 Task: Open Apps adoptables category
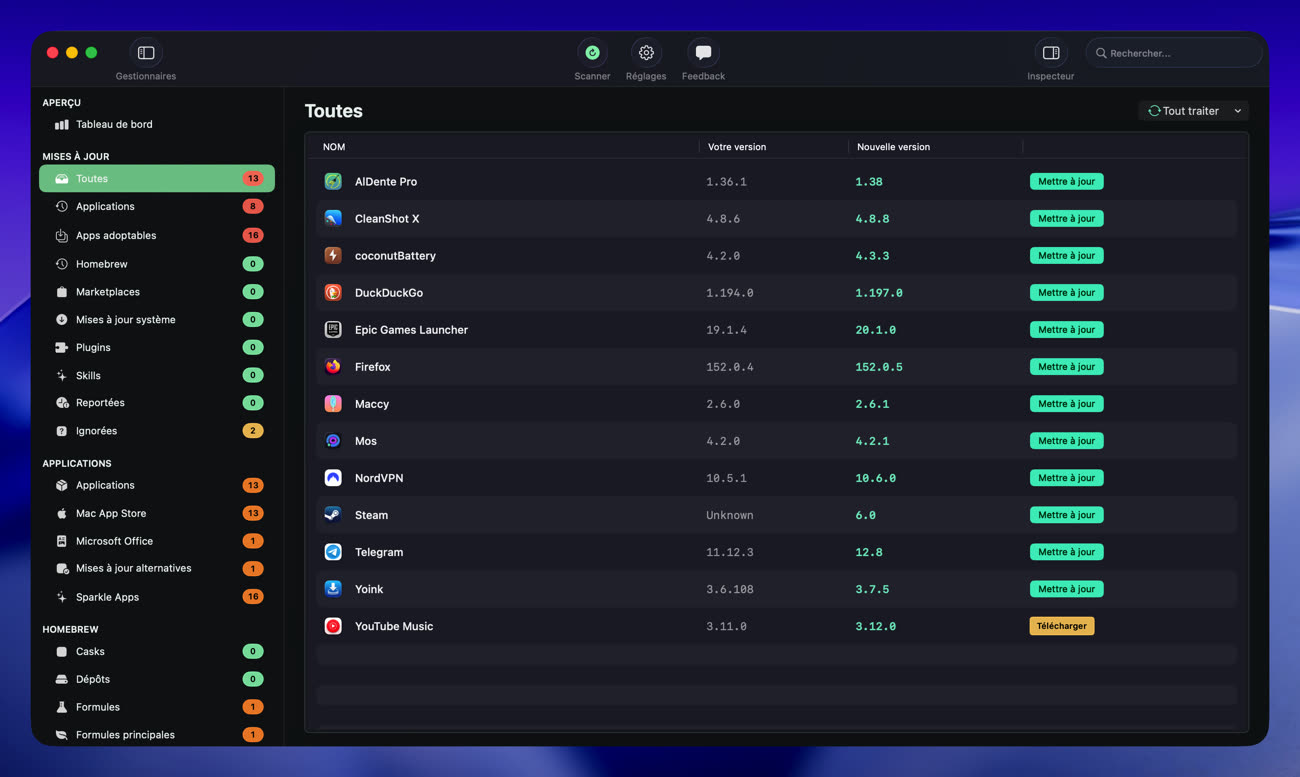[x=157, y=236]
